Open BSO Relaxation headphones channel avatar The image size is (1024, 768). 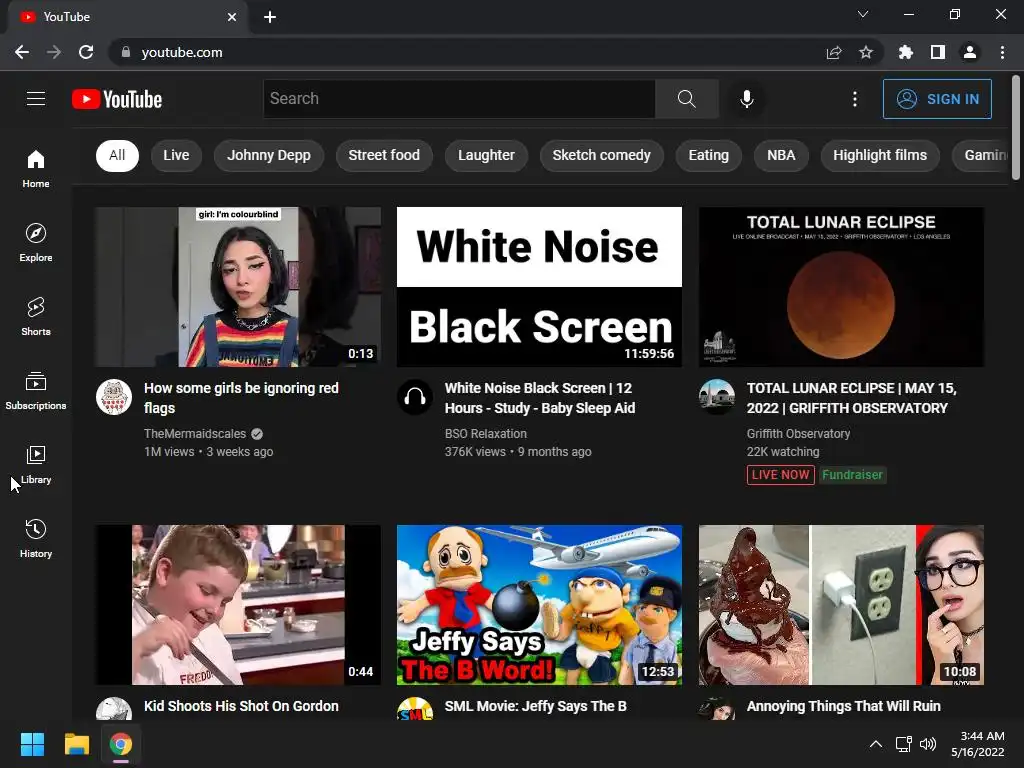415,397
